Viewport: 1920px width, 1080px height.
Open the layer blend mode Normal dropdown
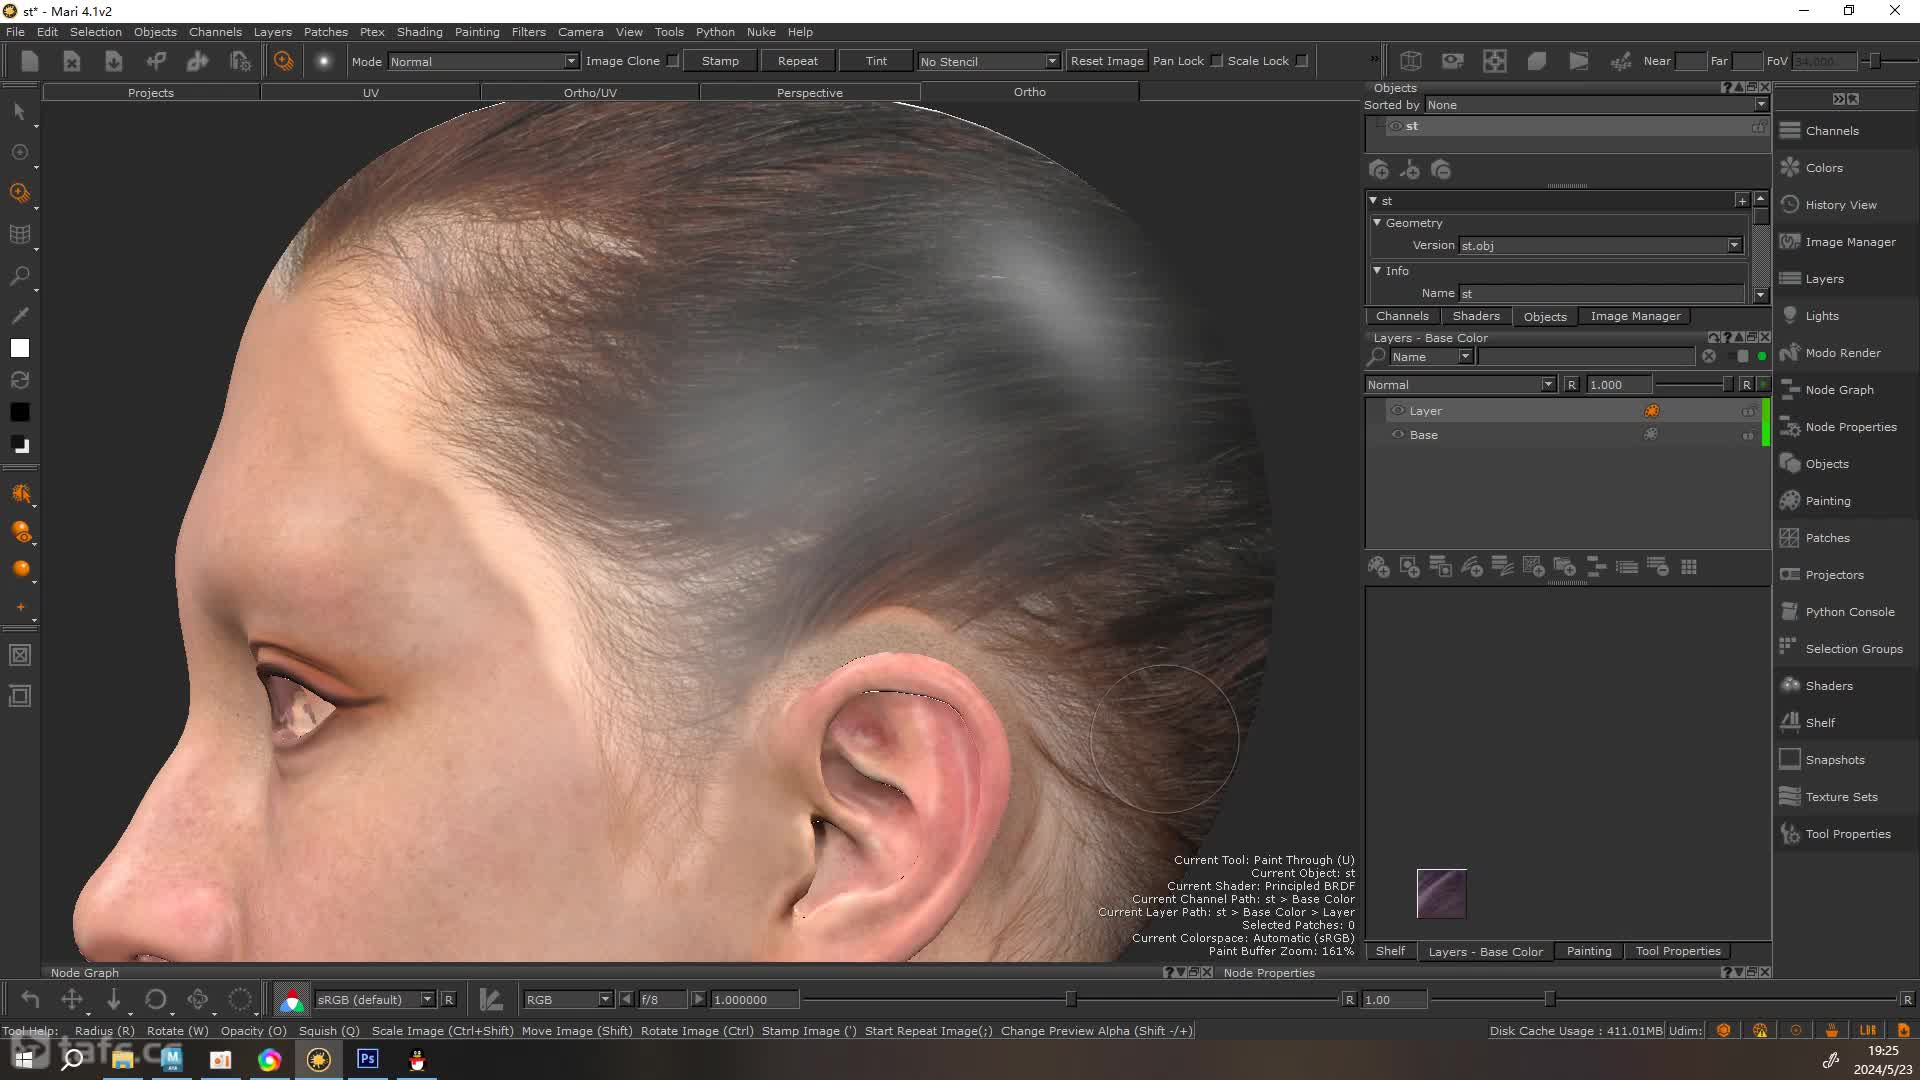tap(1461, 385)
